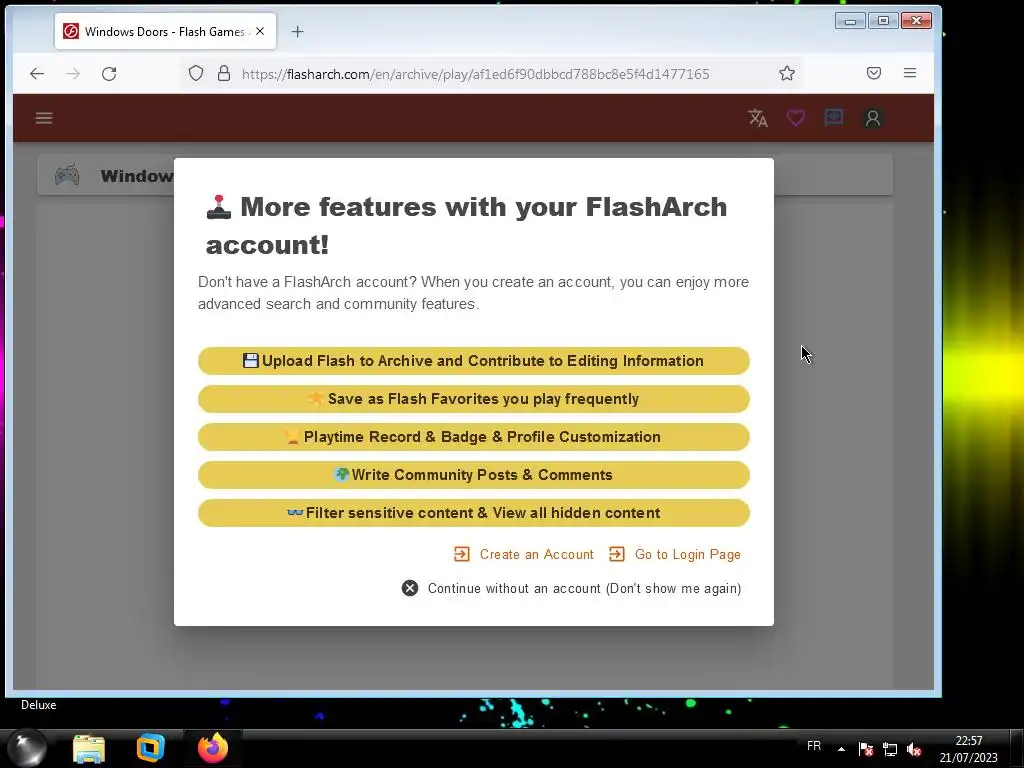The width and height of the screenshot is (1024, 768).
Task: Click Playtime Record & Badge button
Action: pyautogui.click(x=473, y=437)
